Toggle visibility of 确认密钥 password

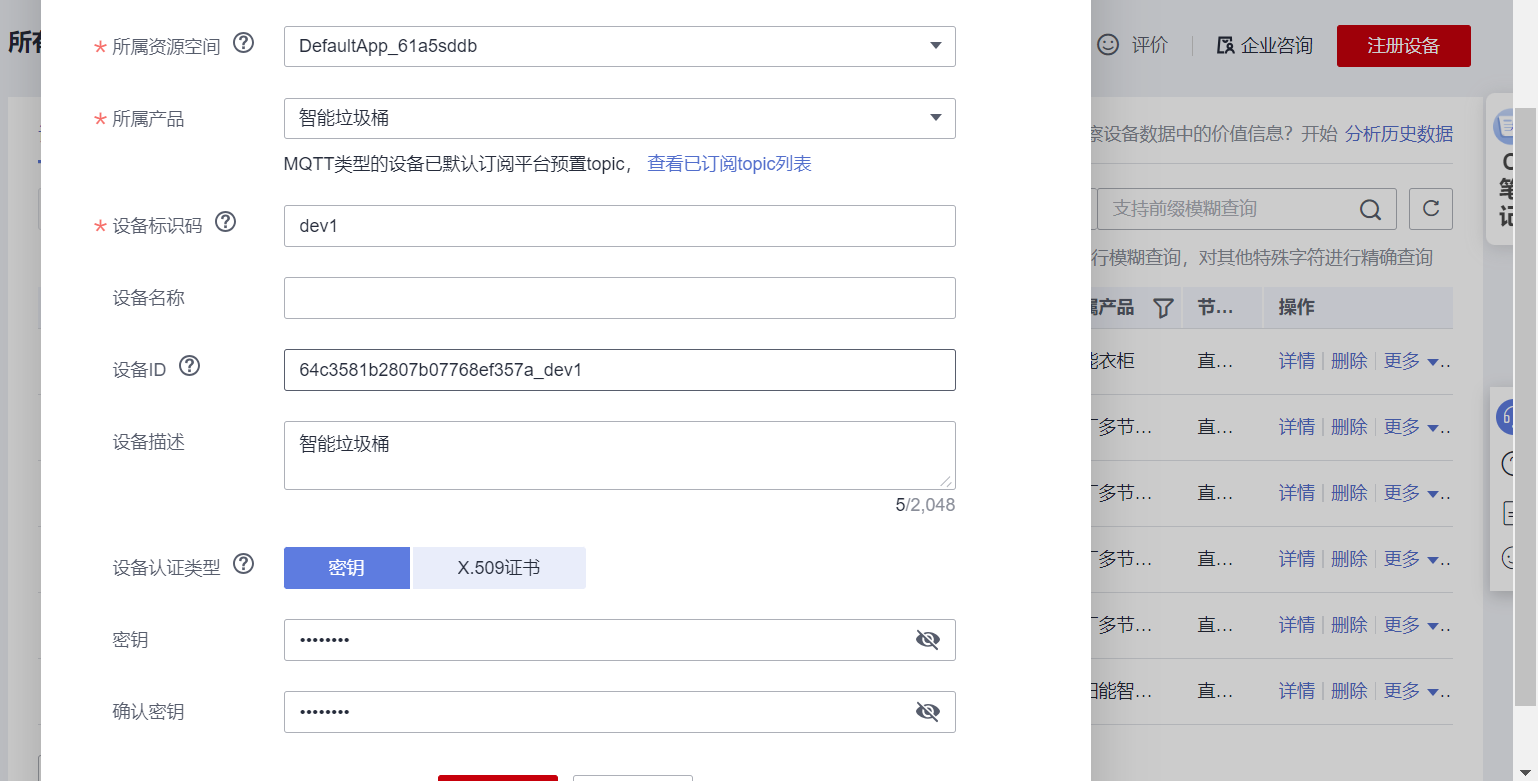pyautogui.click(x=928, y=712)
